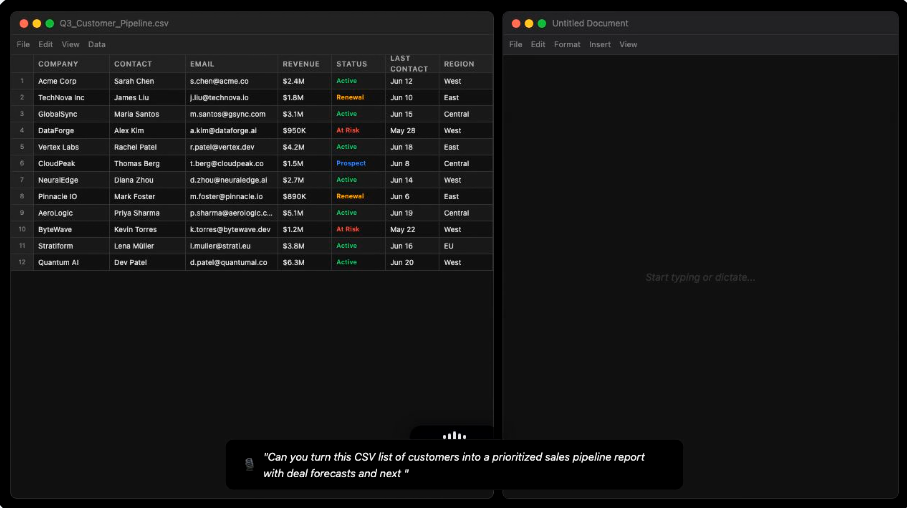Click Renewal status in TechNova Inc row
This screenshot has height=508, width=907.
coord(350,97)
